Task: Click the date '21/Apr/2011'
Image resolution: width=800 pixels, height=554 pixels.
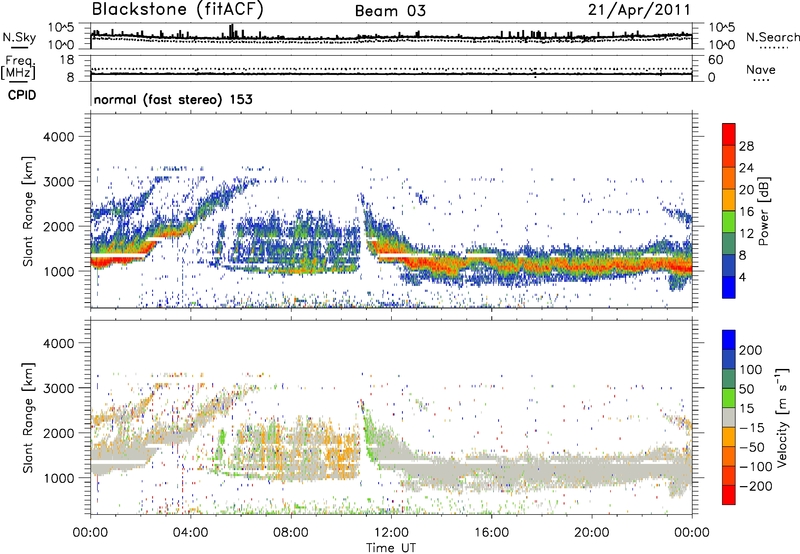Action: click(x=639, y=10)
